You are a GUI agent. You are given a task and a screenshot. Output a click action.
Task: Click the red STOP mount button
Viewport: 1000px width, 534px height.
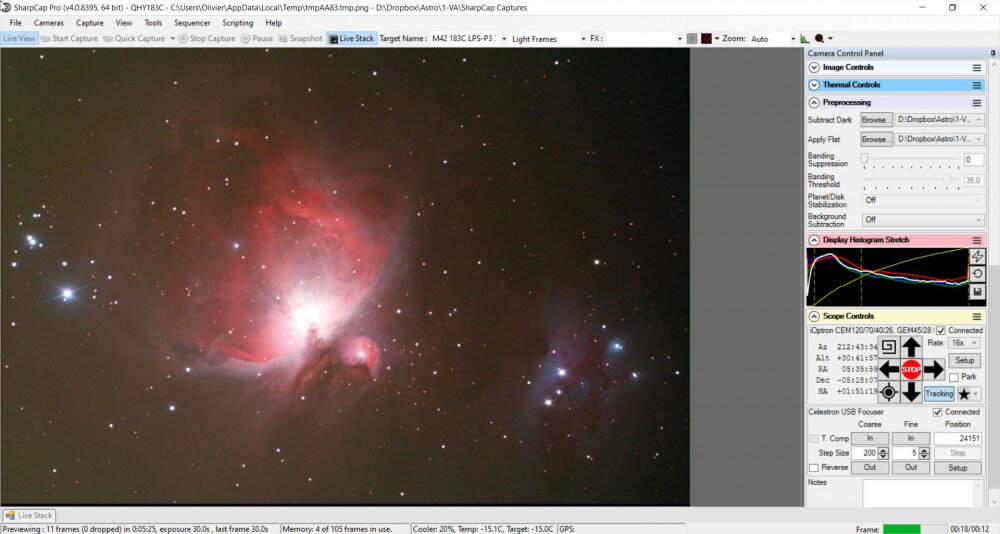911,369
